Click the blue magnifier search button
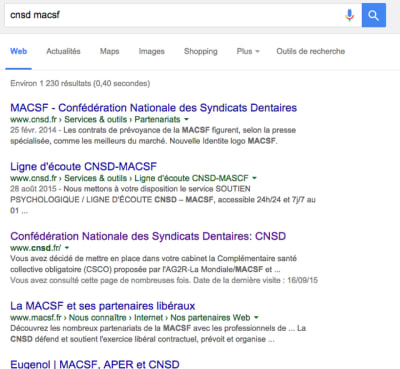 coord(374,15)
